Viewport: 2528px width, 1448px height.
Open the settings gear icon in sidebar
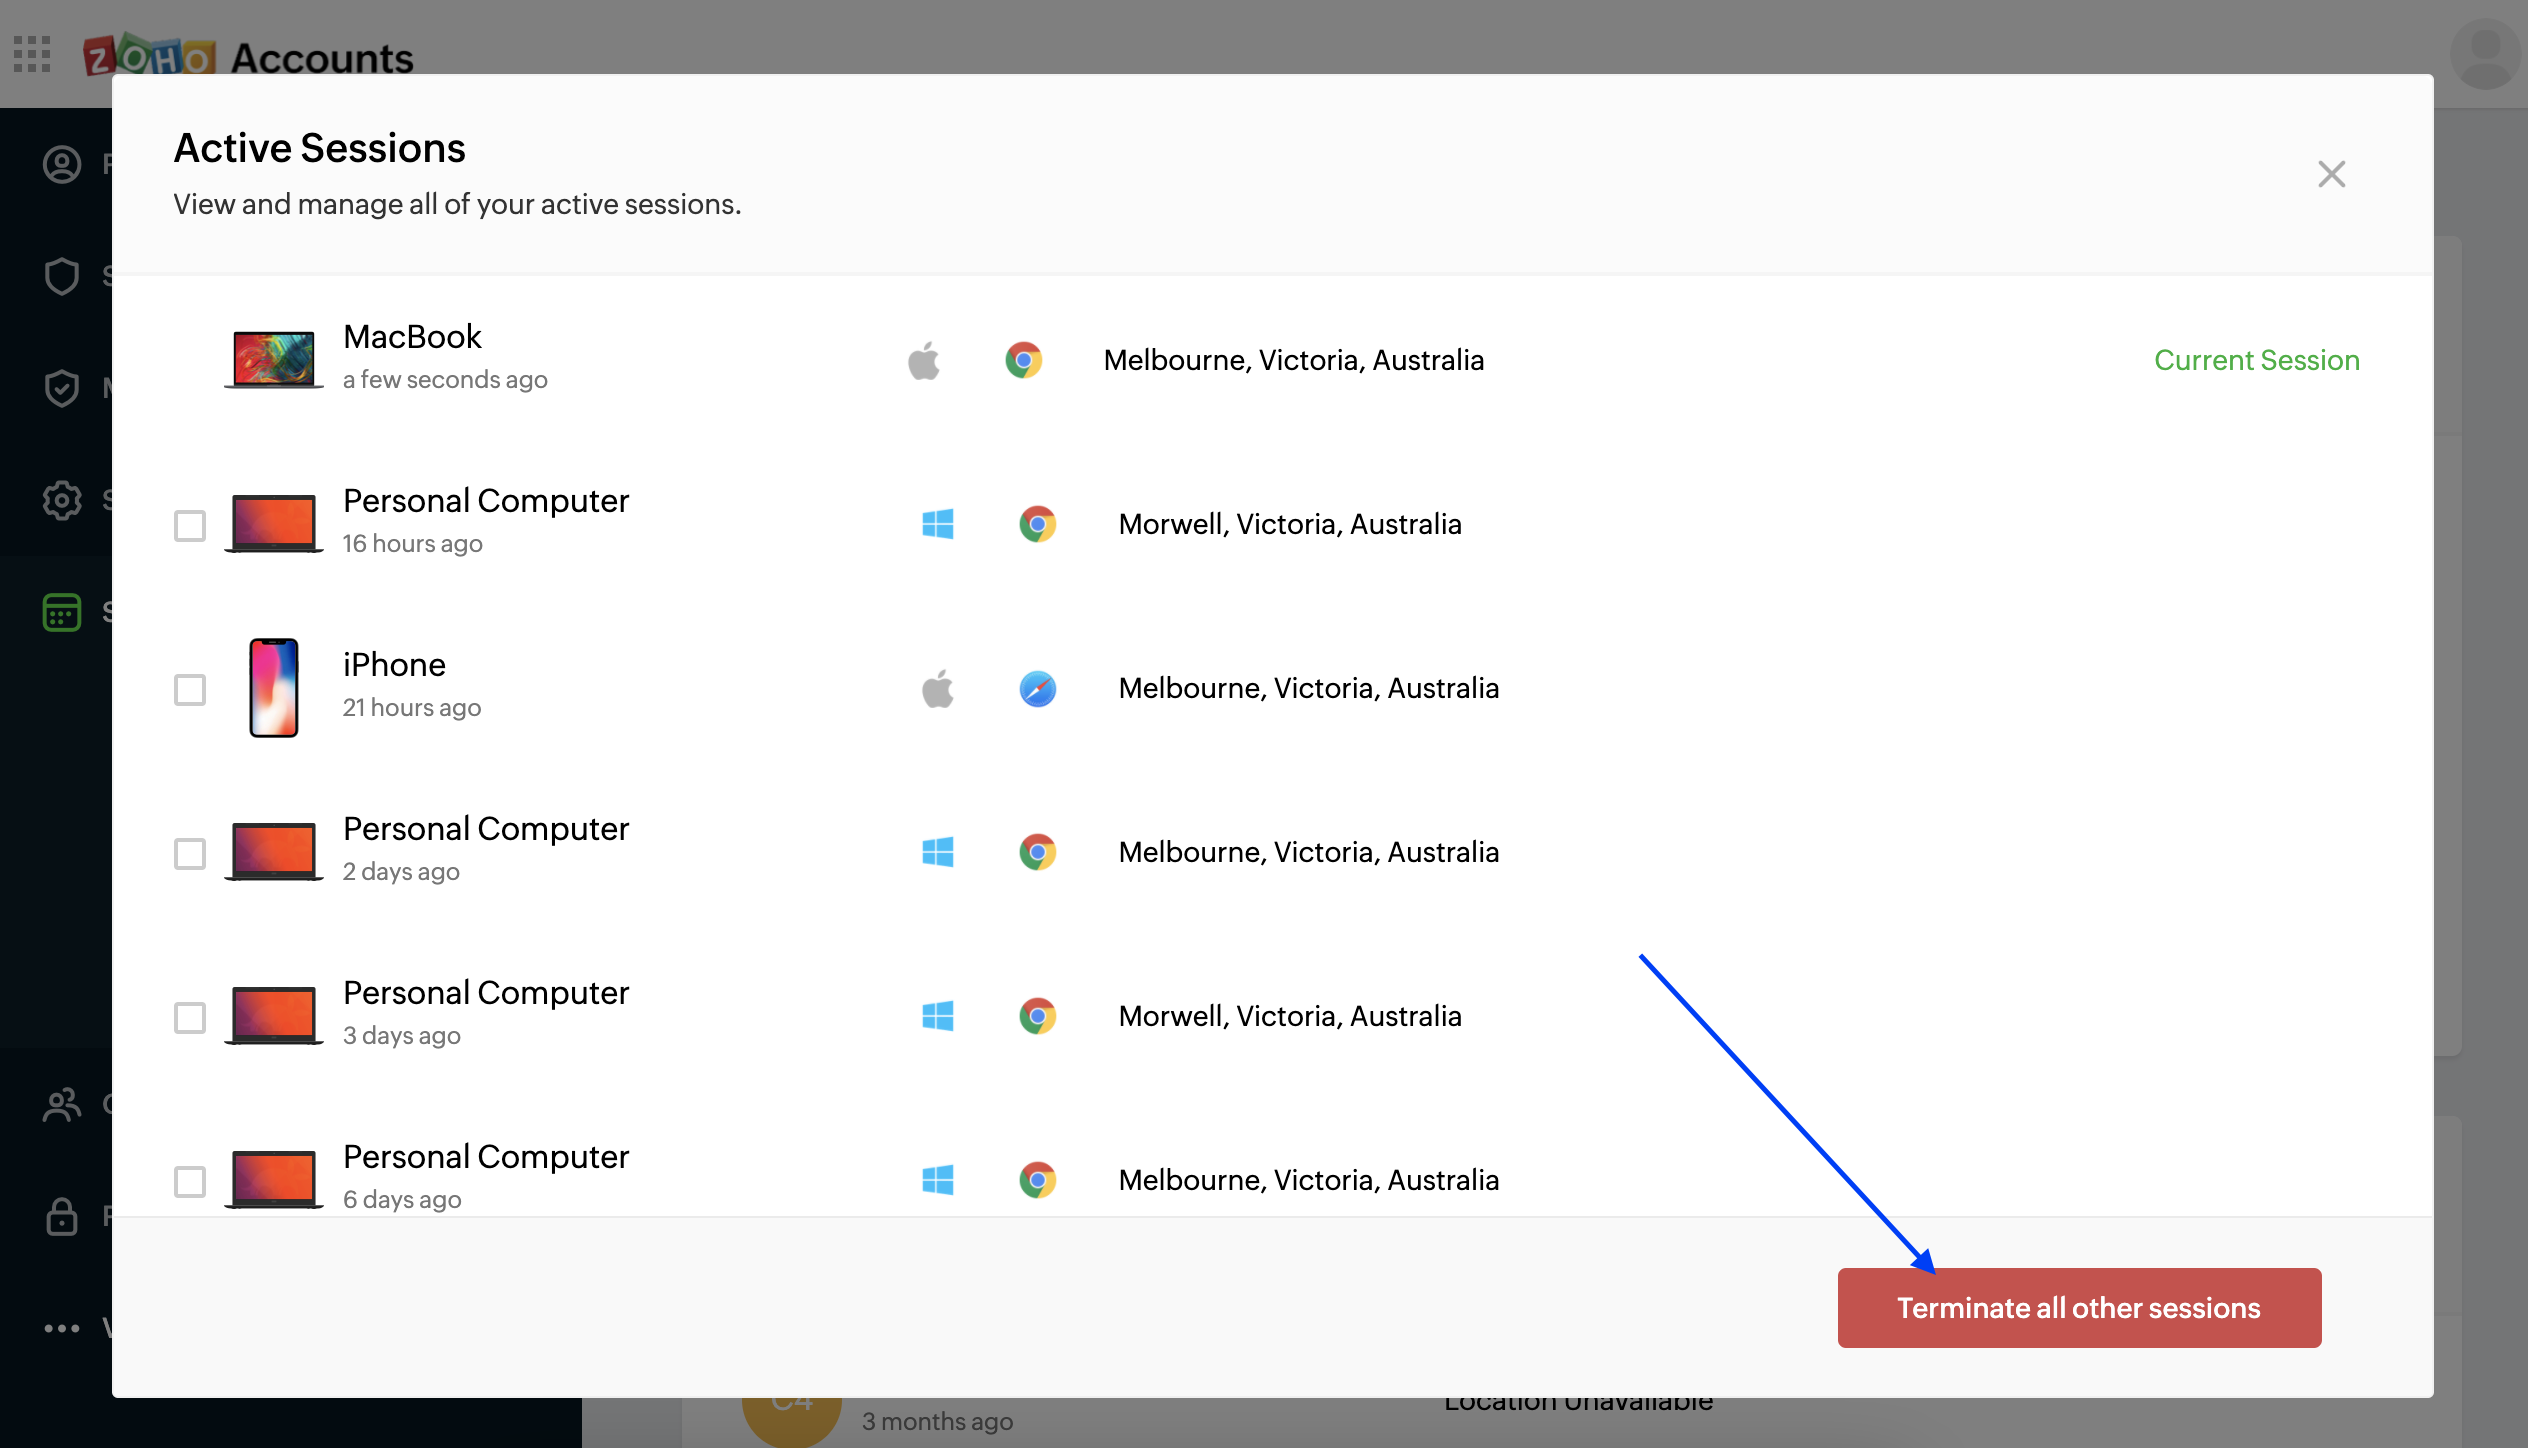click(62, 500)
